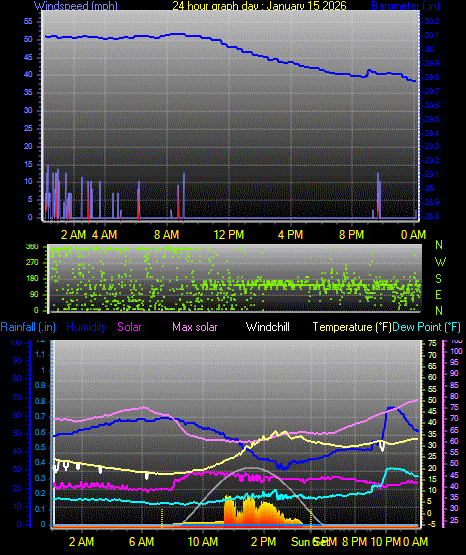The height and width of the screenshot is (555, 466).
Task: Click the 0.7 rainfall axis value
Action: pyautogui.click(x=40, y=416)
